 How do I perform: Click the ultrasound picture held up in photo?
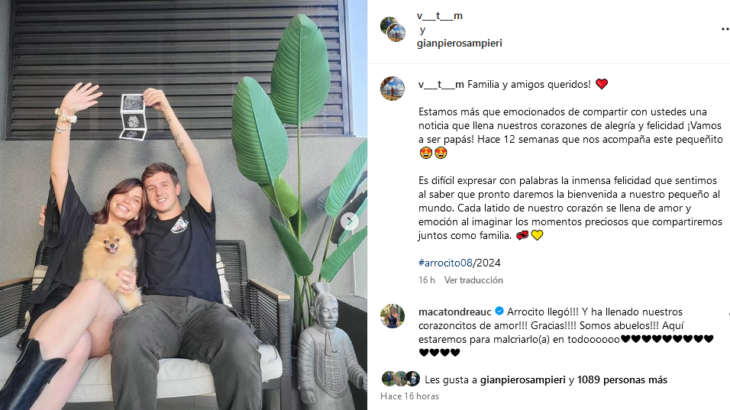point(133,117)
